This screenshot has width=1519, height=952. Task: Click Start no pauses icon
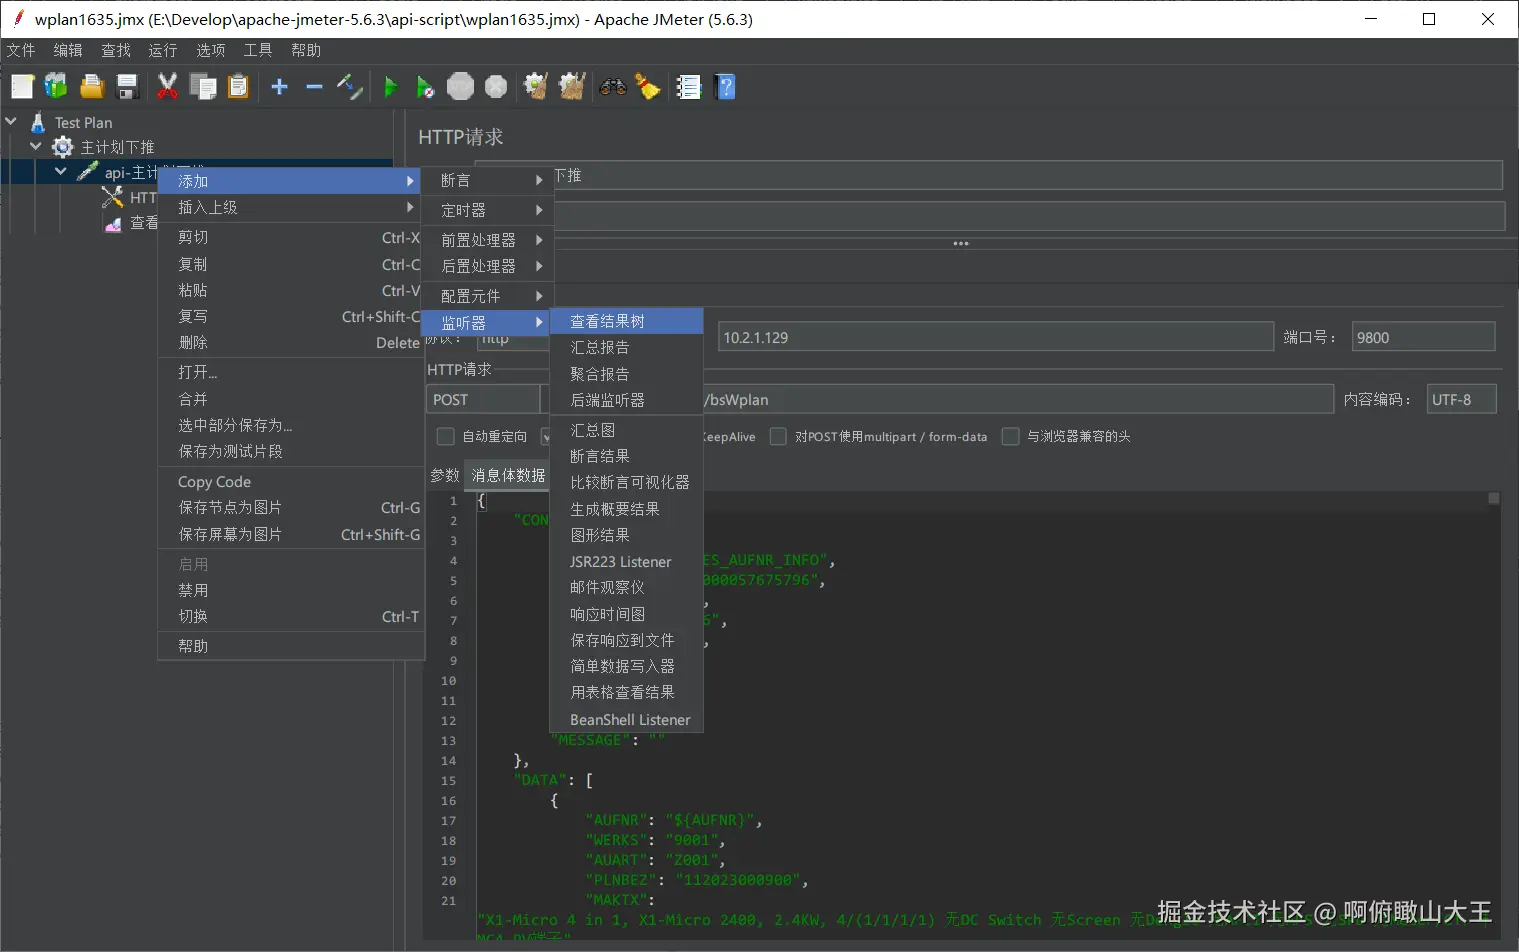(425, 87)
